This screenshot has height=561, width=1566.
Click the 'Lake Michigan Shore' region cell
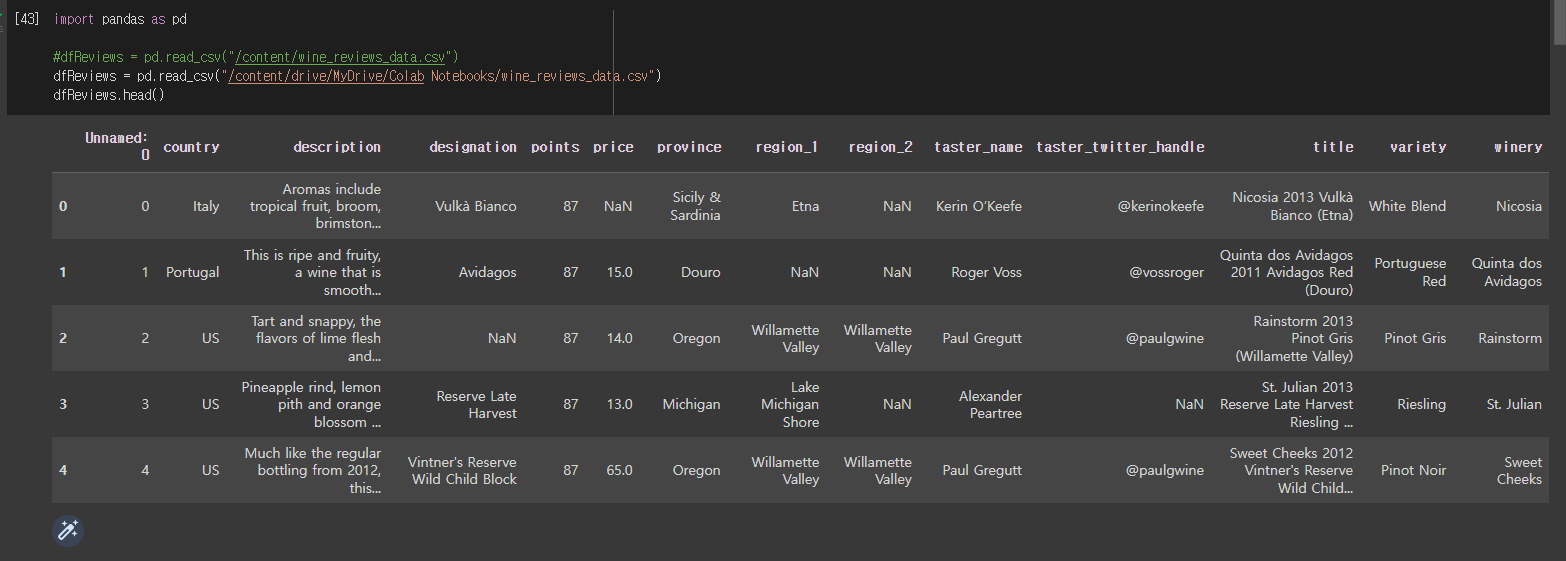pos(790,404)
